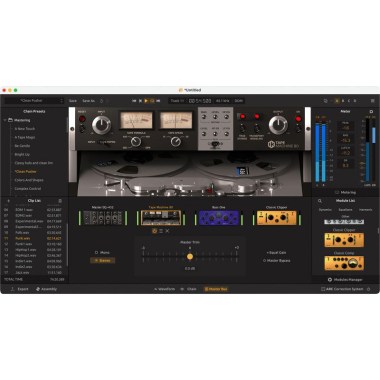Click the Export icon in bottom bar
Image resolution: width=380 pixels, height=380 pixels.
click(13, 289)
